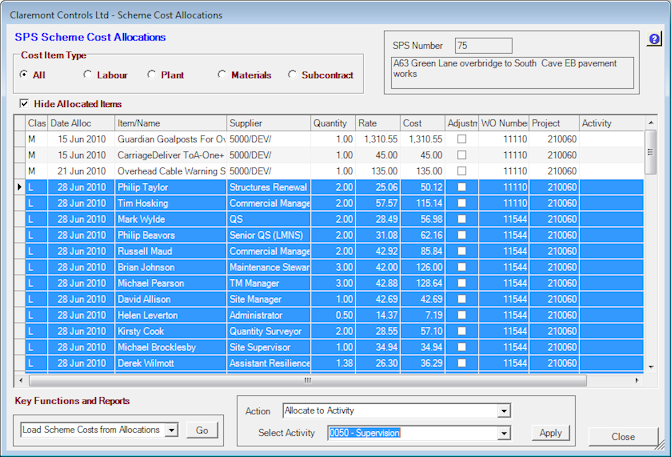Open the Select Activity dropdown arrow
This screenshot has height=457, width=671.
[x=504, y=433]
